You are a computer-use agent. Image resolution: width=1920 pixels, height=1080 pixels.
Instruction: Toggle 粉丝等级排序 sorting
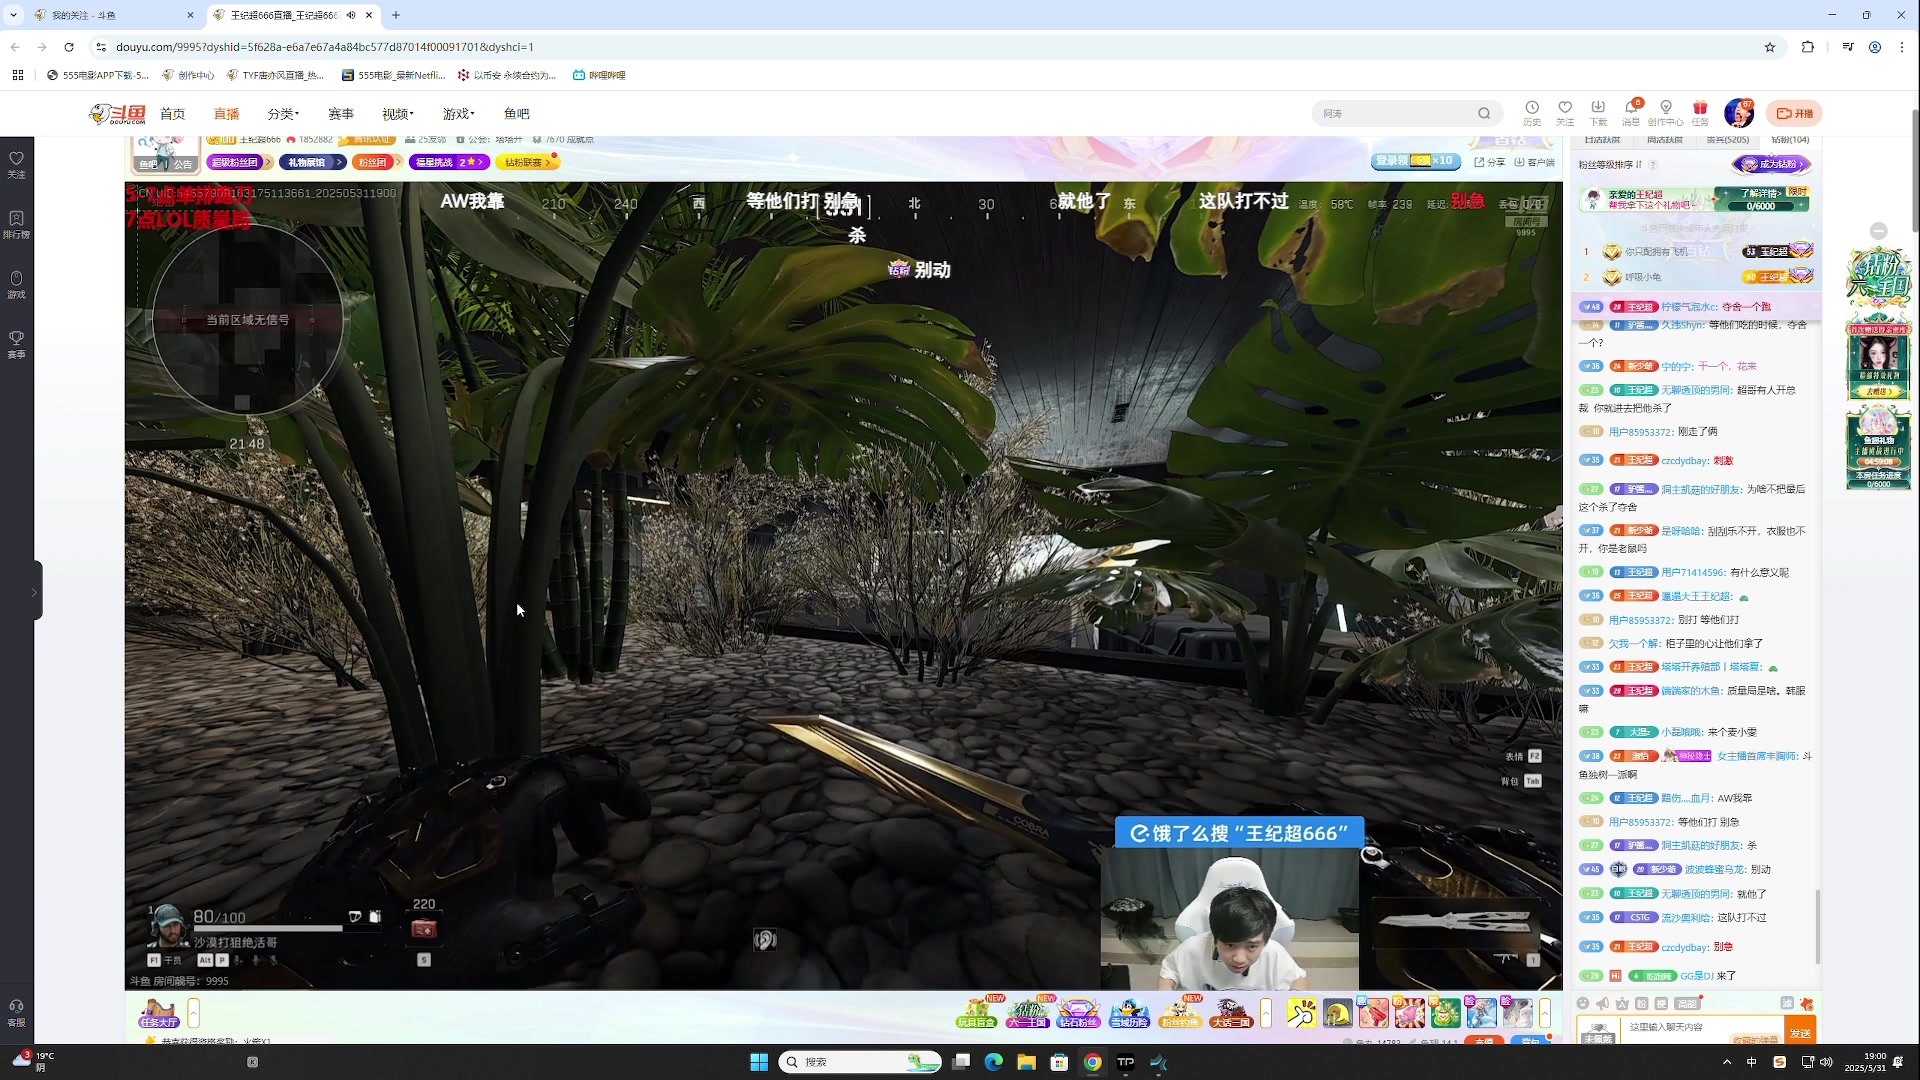[1610, 165]
